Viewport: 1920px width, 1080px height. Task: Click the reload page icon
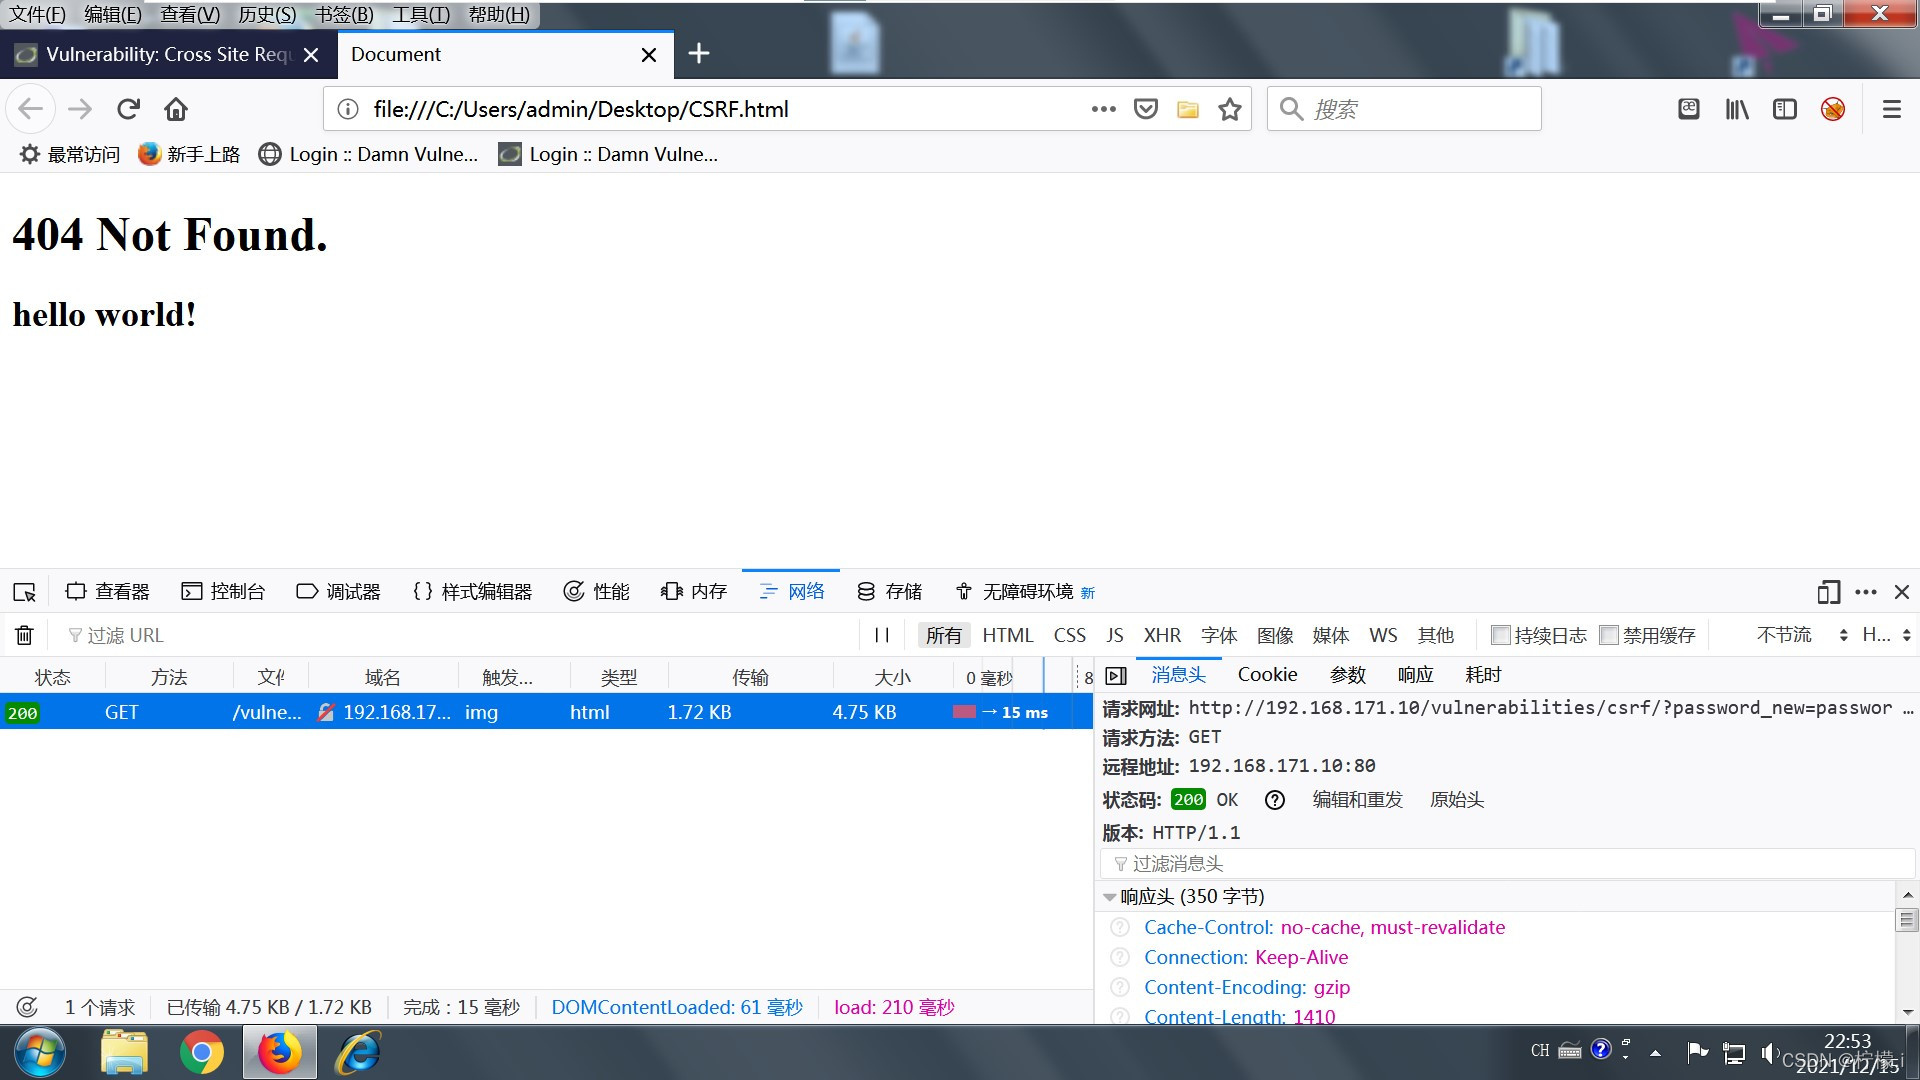click(128, 109)
